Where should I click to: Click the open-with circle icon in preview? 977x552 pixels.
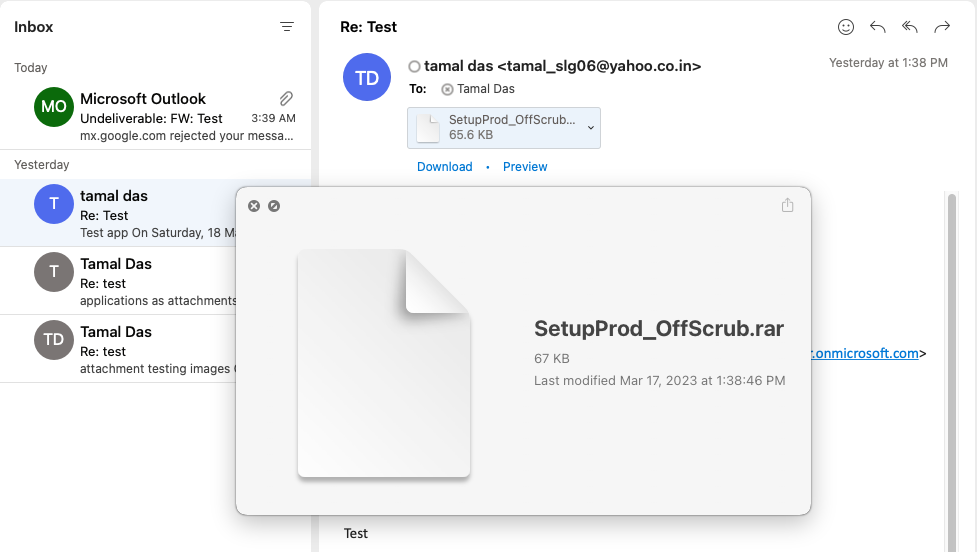pos(274,206)
